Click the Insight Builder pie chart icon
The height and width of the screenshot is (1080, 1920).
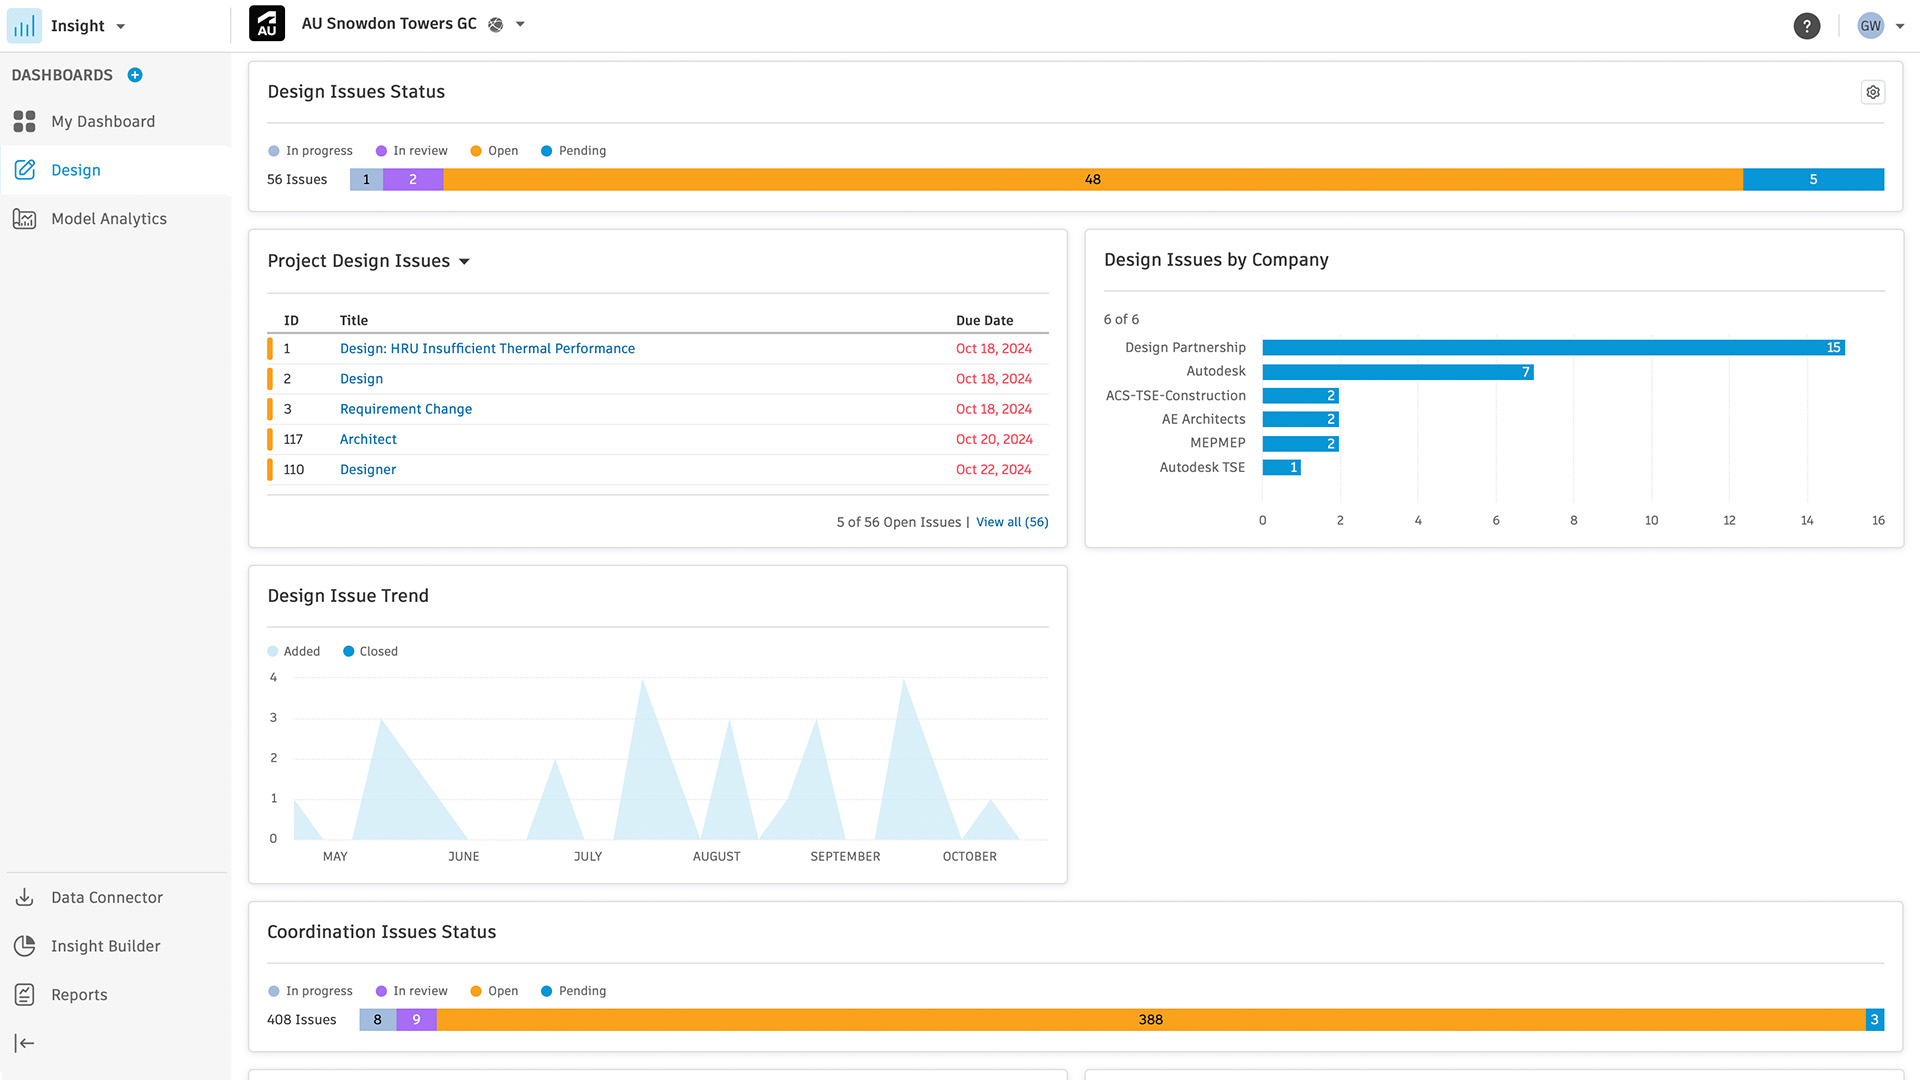[25, 946]
